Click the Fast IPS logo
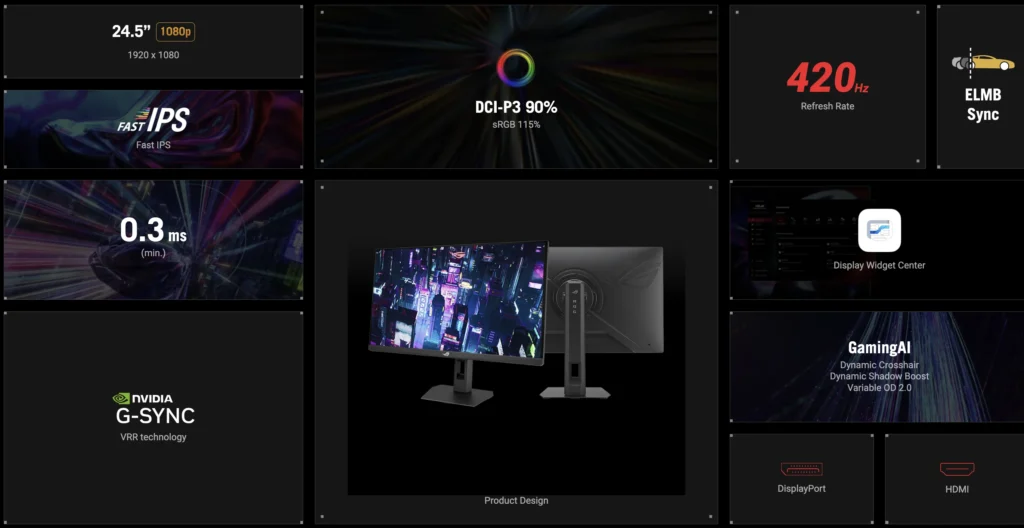 pos(153,120)
